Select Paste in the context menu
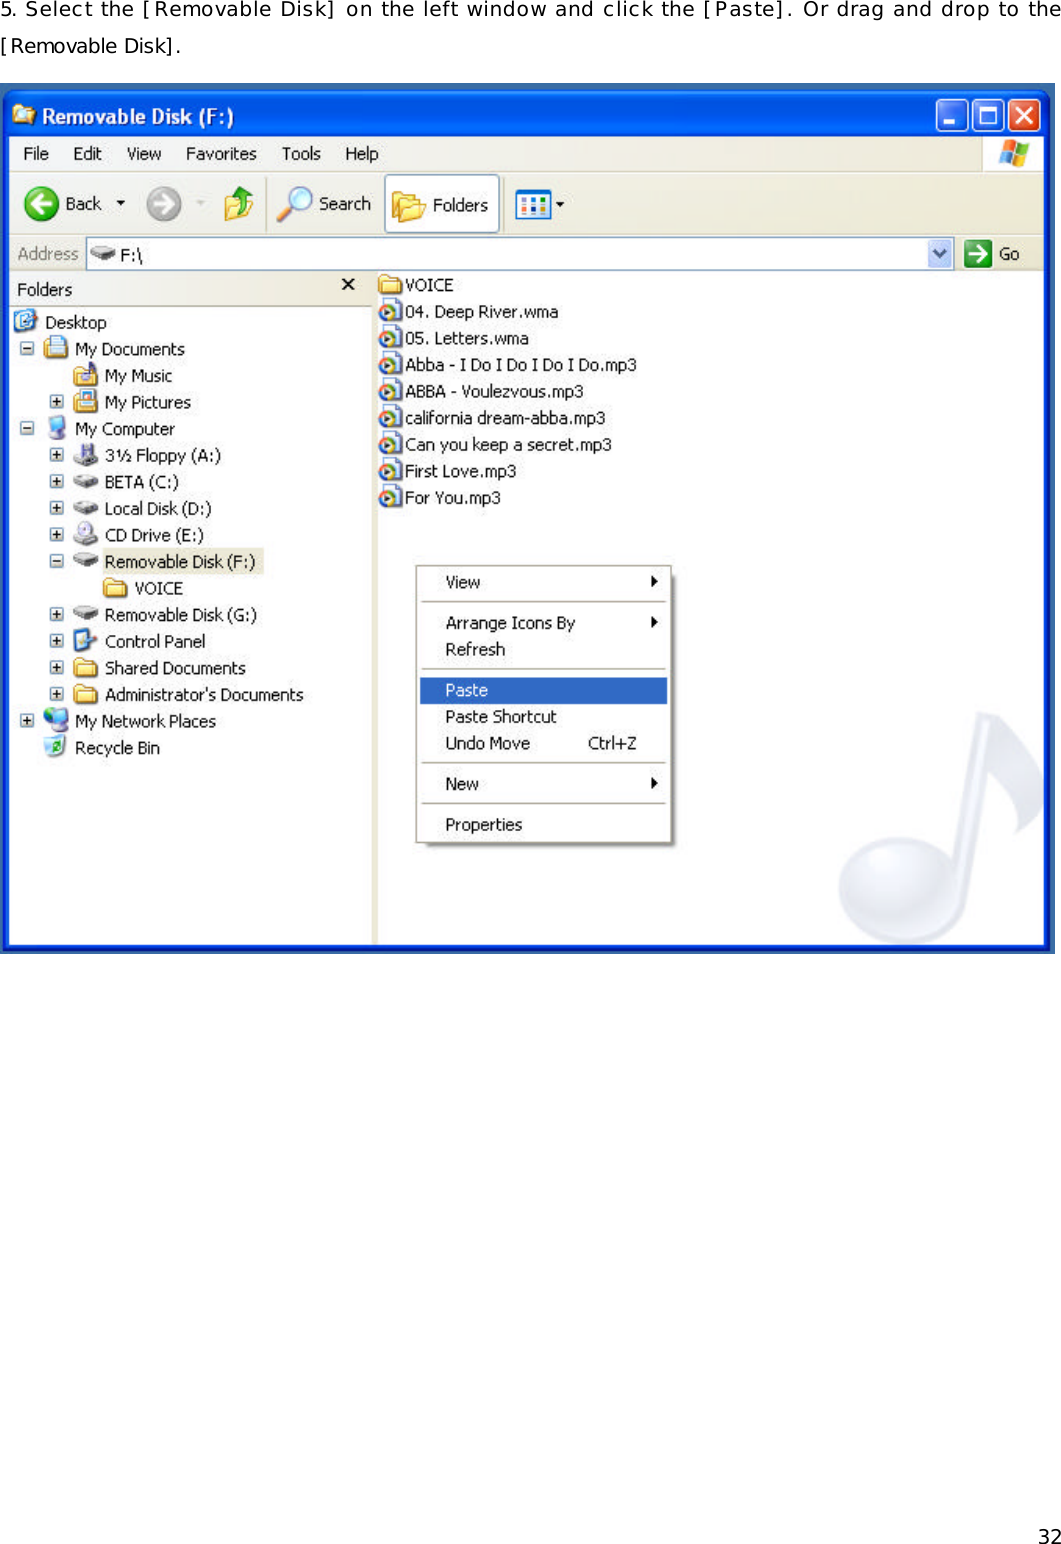Screen dimensions: 1061x1544 tap(543, 690)
